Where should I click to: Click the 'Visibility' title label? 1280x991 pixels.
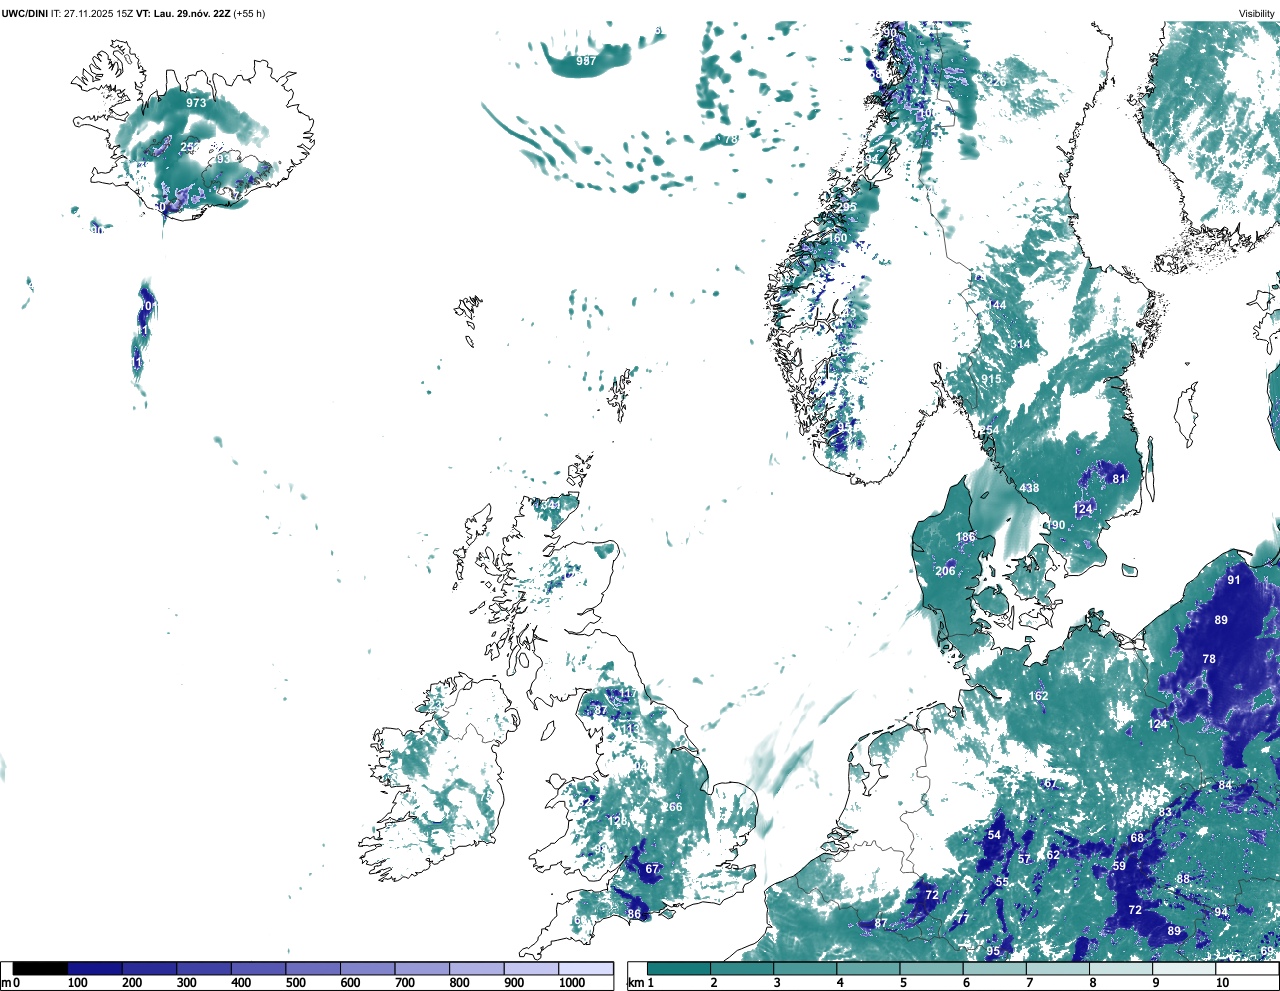[1257, 13]
